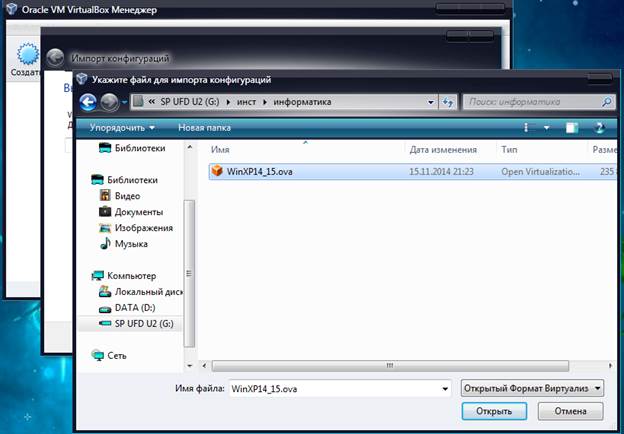Viewport: 624px width, 434px height.
Task: Click the Видео library icon
Action: pyautogui.click(x=105, y=195)
